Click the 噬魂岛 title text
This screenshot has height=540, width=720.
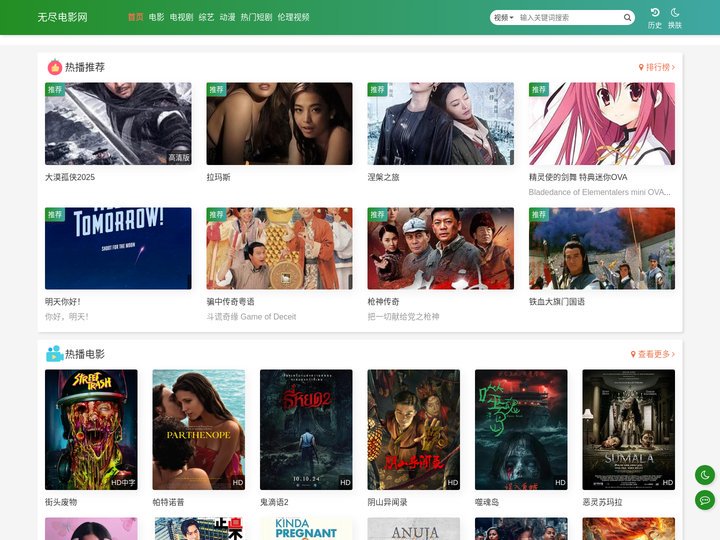coord(487,502)
